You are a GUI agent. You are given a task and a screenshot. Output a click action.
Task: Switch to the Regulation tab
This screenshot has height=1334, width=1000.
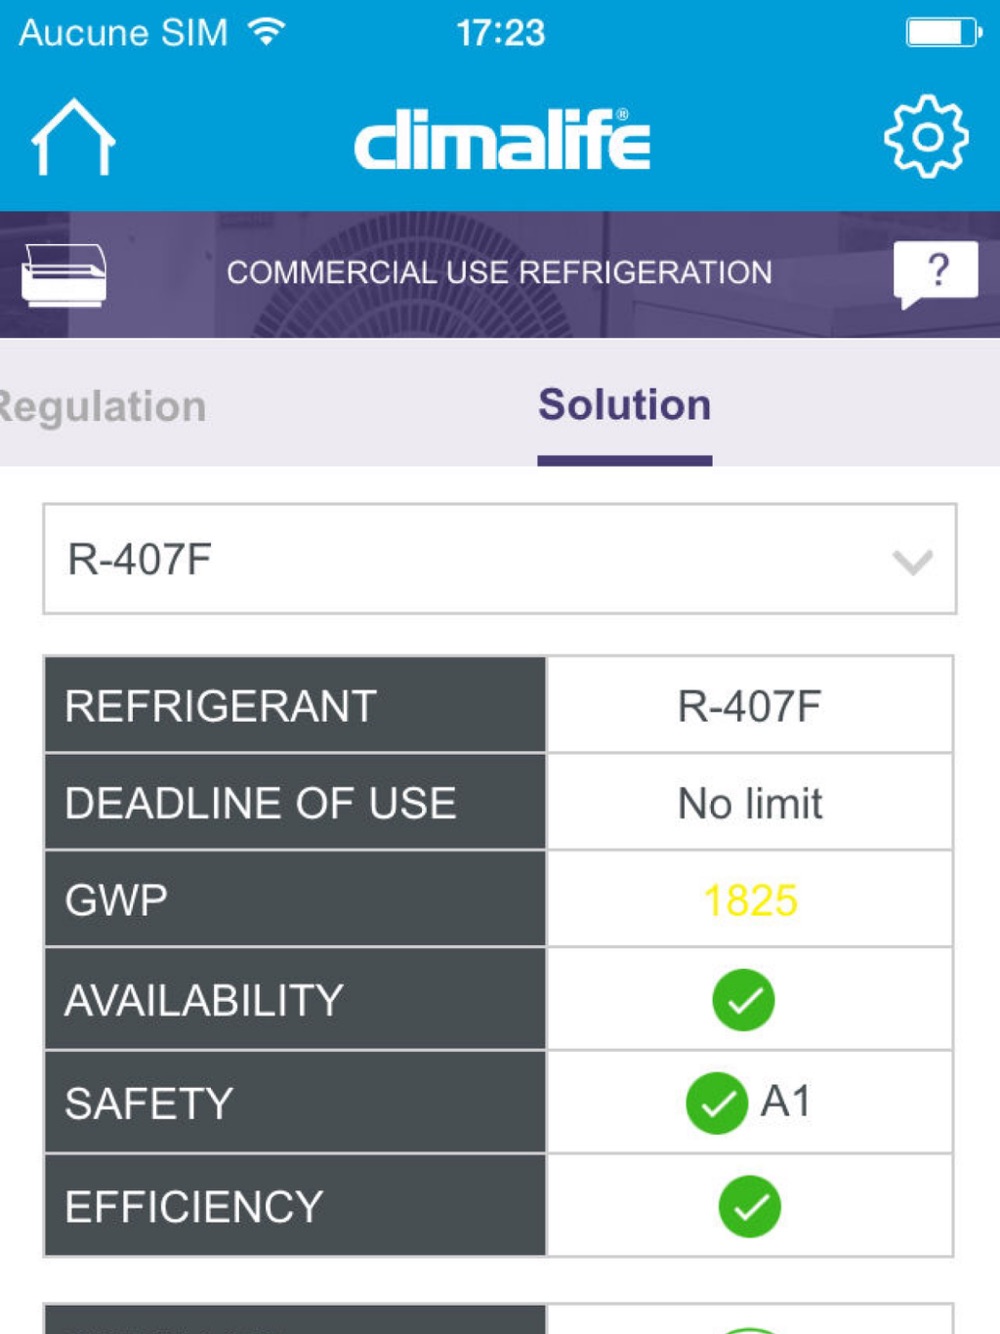click(102, 407)
